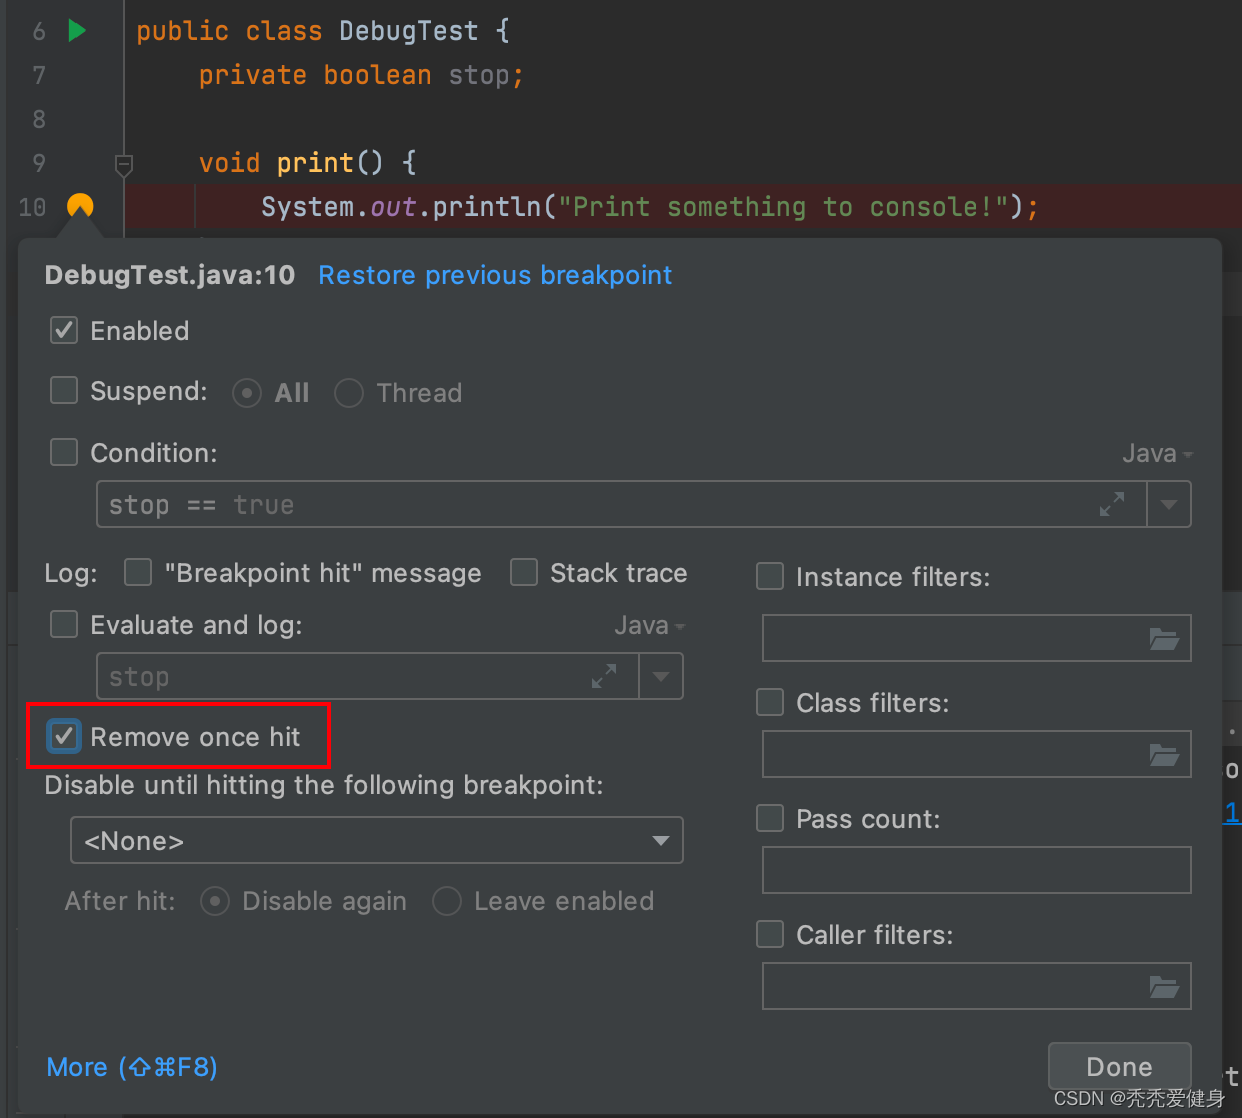Click the fold marker beside print method

(124, 164)
